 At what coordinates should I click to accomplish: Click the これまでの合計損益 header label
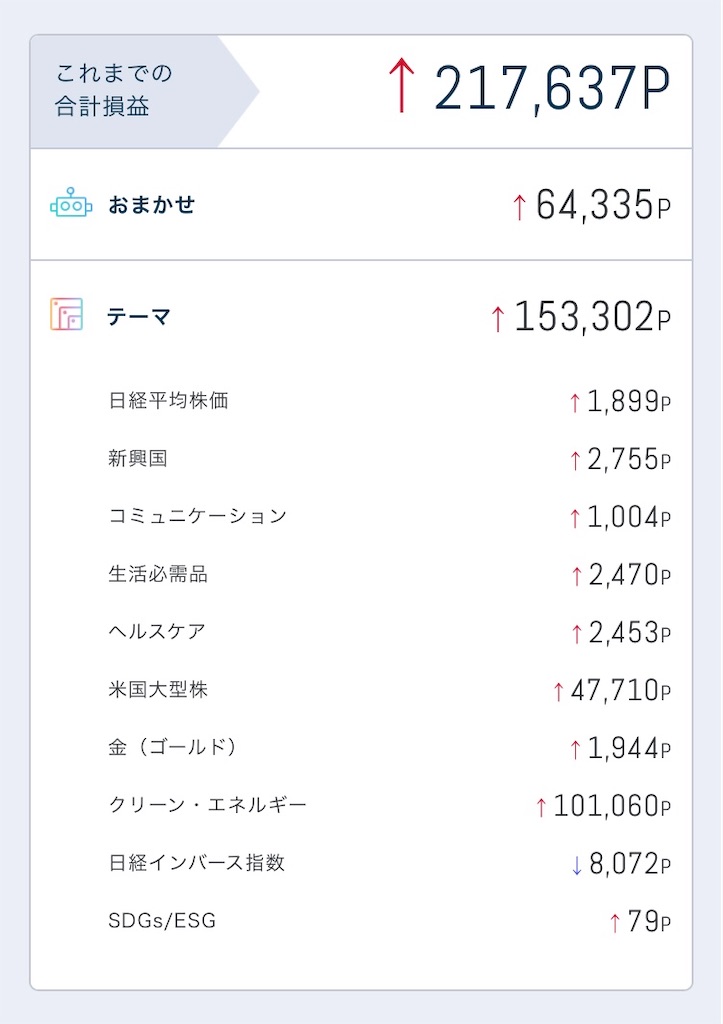point(114,89)
